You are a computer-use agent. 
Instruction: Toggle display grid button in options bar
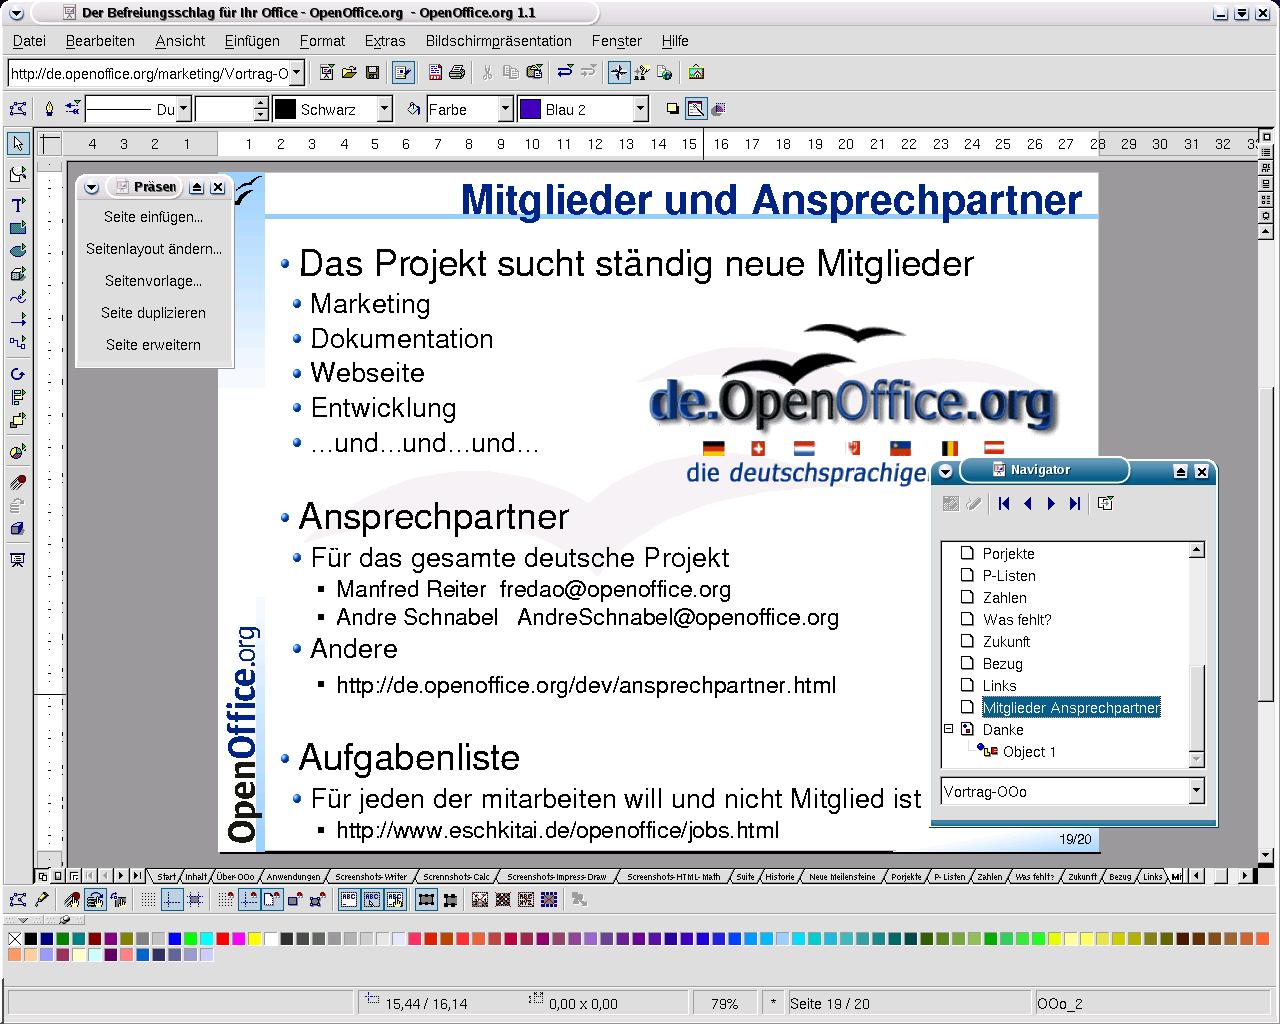click(x=148, y=900)
